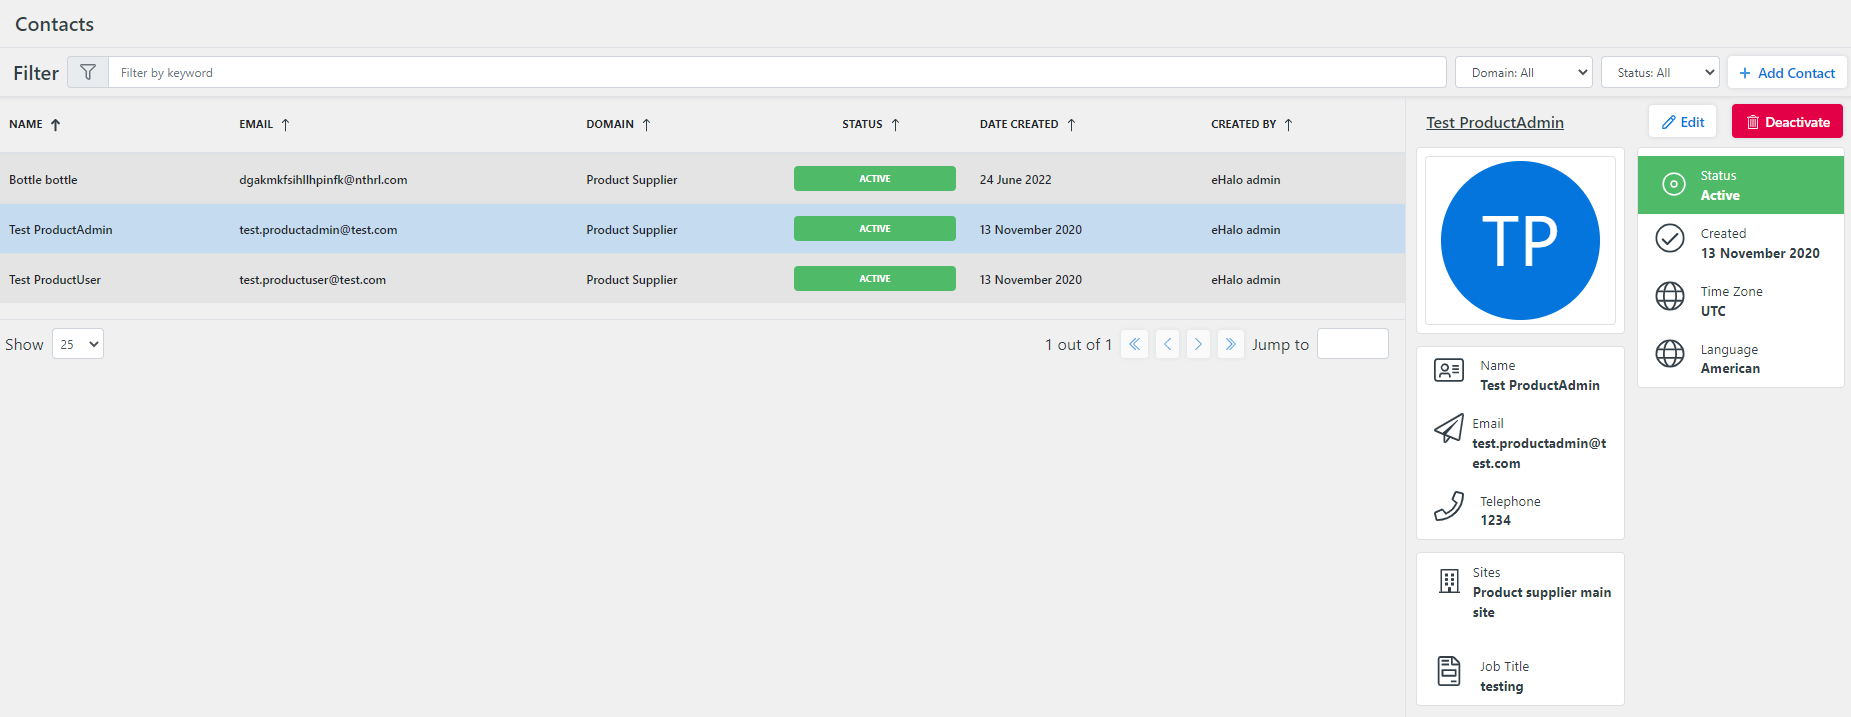The height and width of the screenshot is (717, 1851).
Task: Click the Jump to page field
Action: tap(1352, 344)
